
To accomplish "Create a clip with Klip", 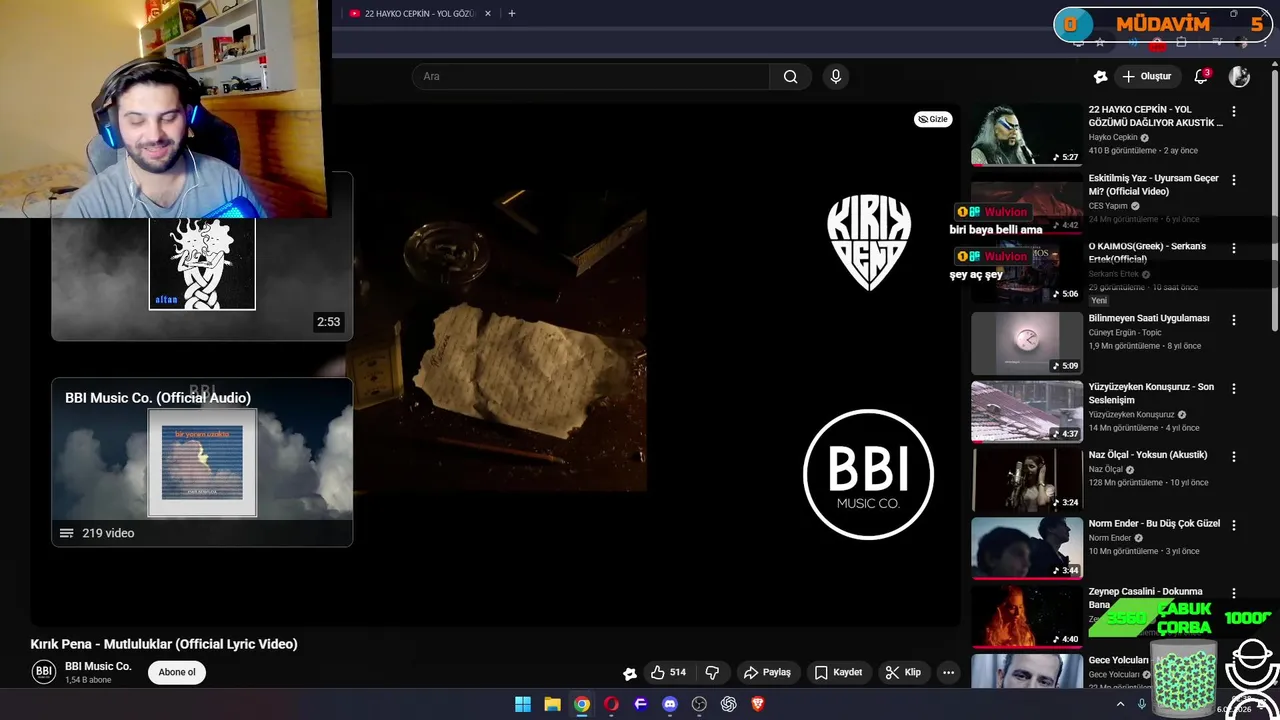I will (903, 672).
